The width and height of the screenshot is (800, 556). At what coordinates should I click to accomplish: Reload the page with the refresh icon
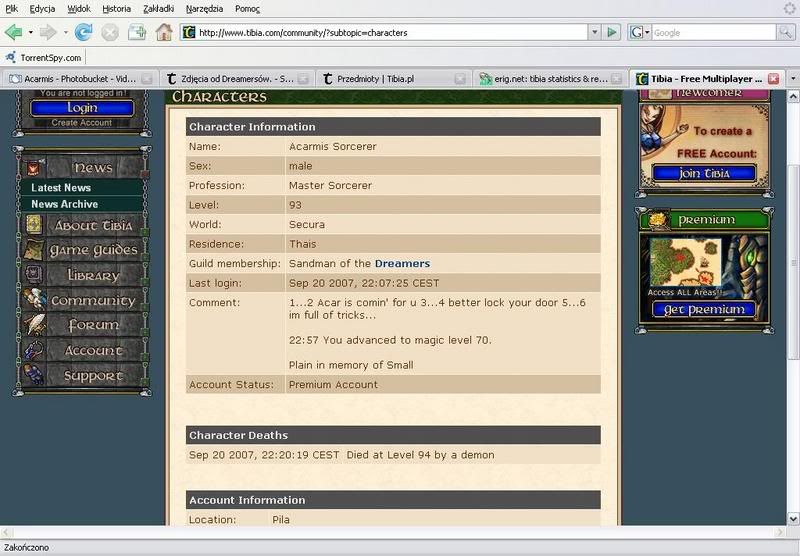(83, 33)
